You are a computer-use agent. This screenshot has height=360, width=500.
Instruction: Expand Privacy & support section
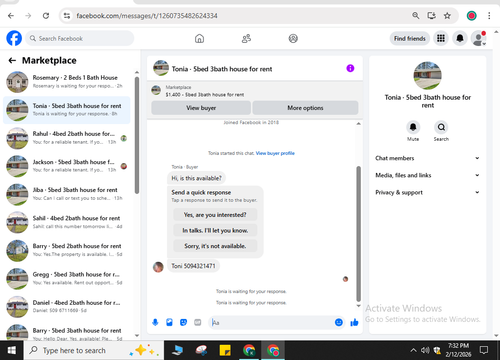(427, 192)
